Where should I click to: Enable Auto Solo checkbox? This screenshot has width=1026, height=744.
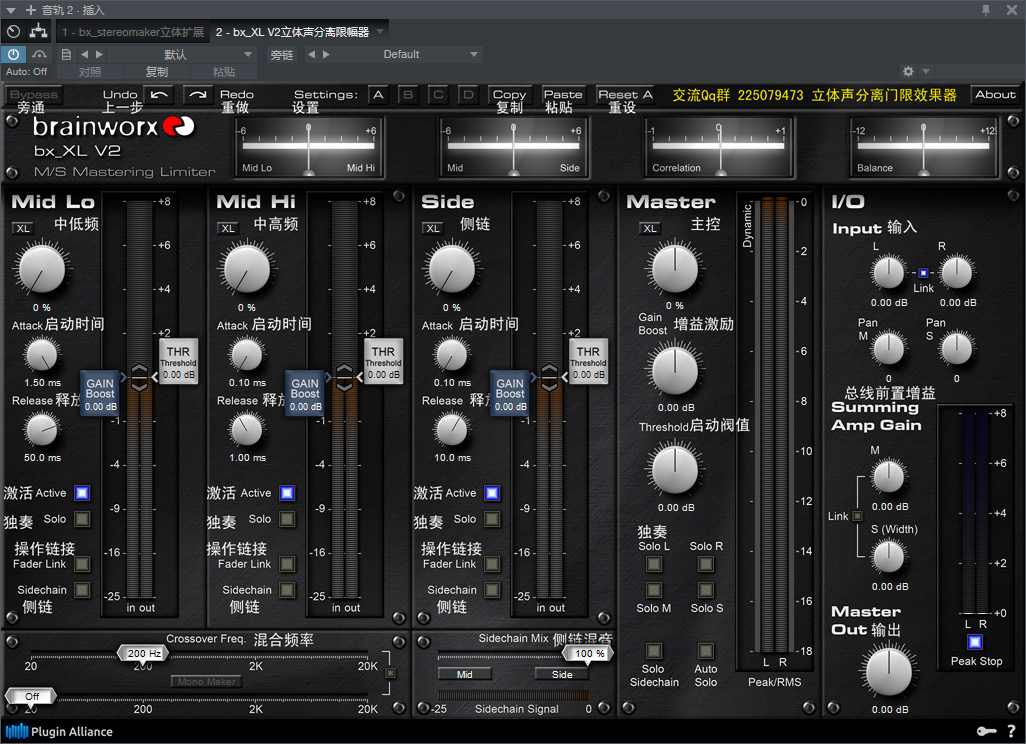(705, 650)
